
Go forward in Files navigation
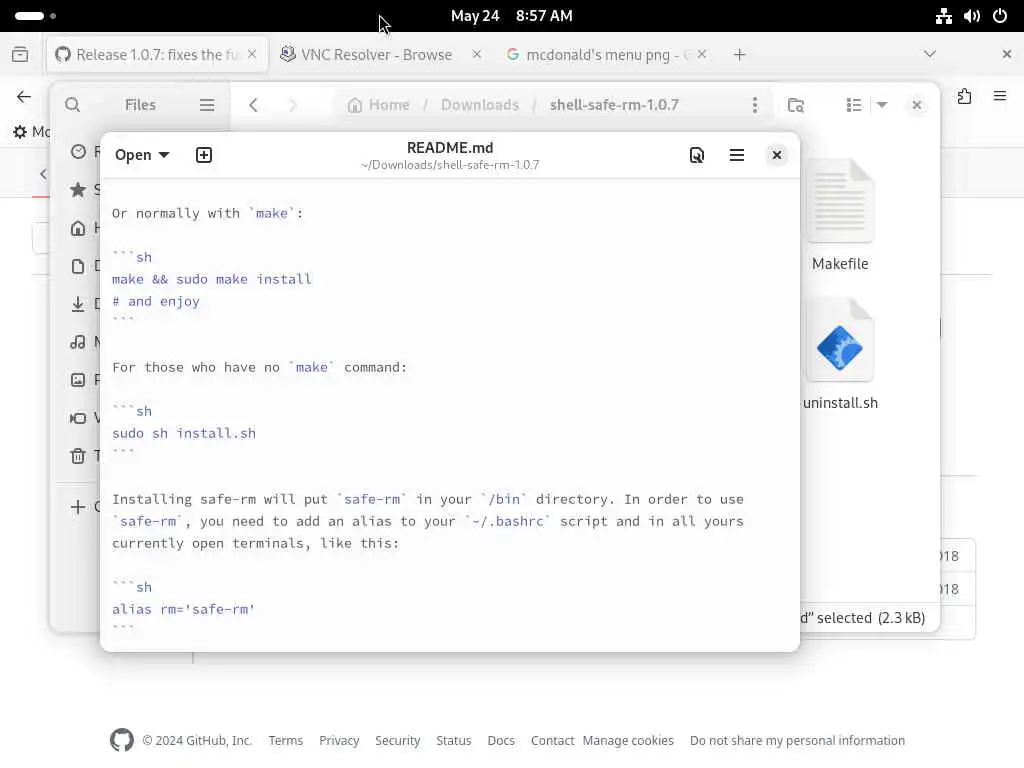292,104
